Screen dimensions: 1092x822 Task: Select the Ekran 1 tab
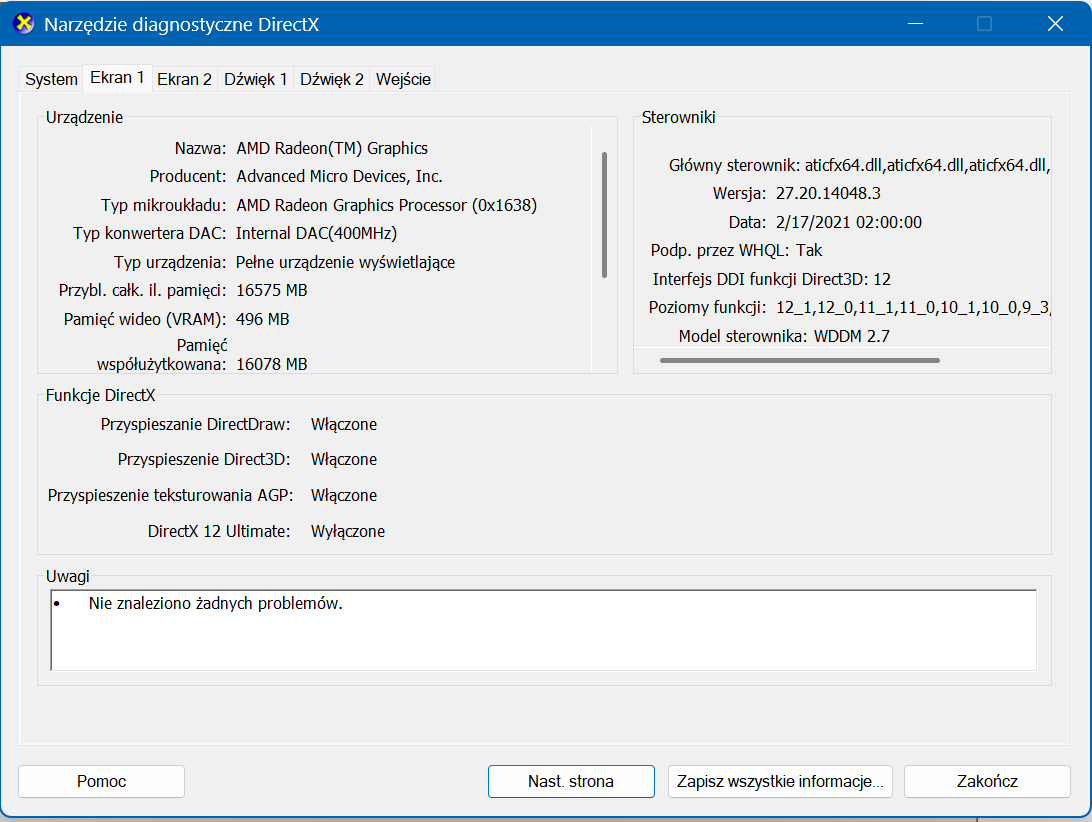pos(117,77)
